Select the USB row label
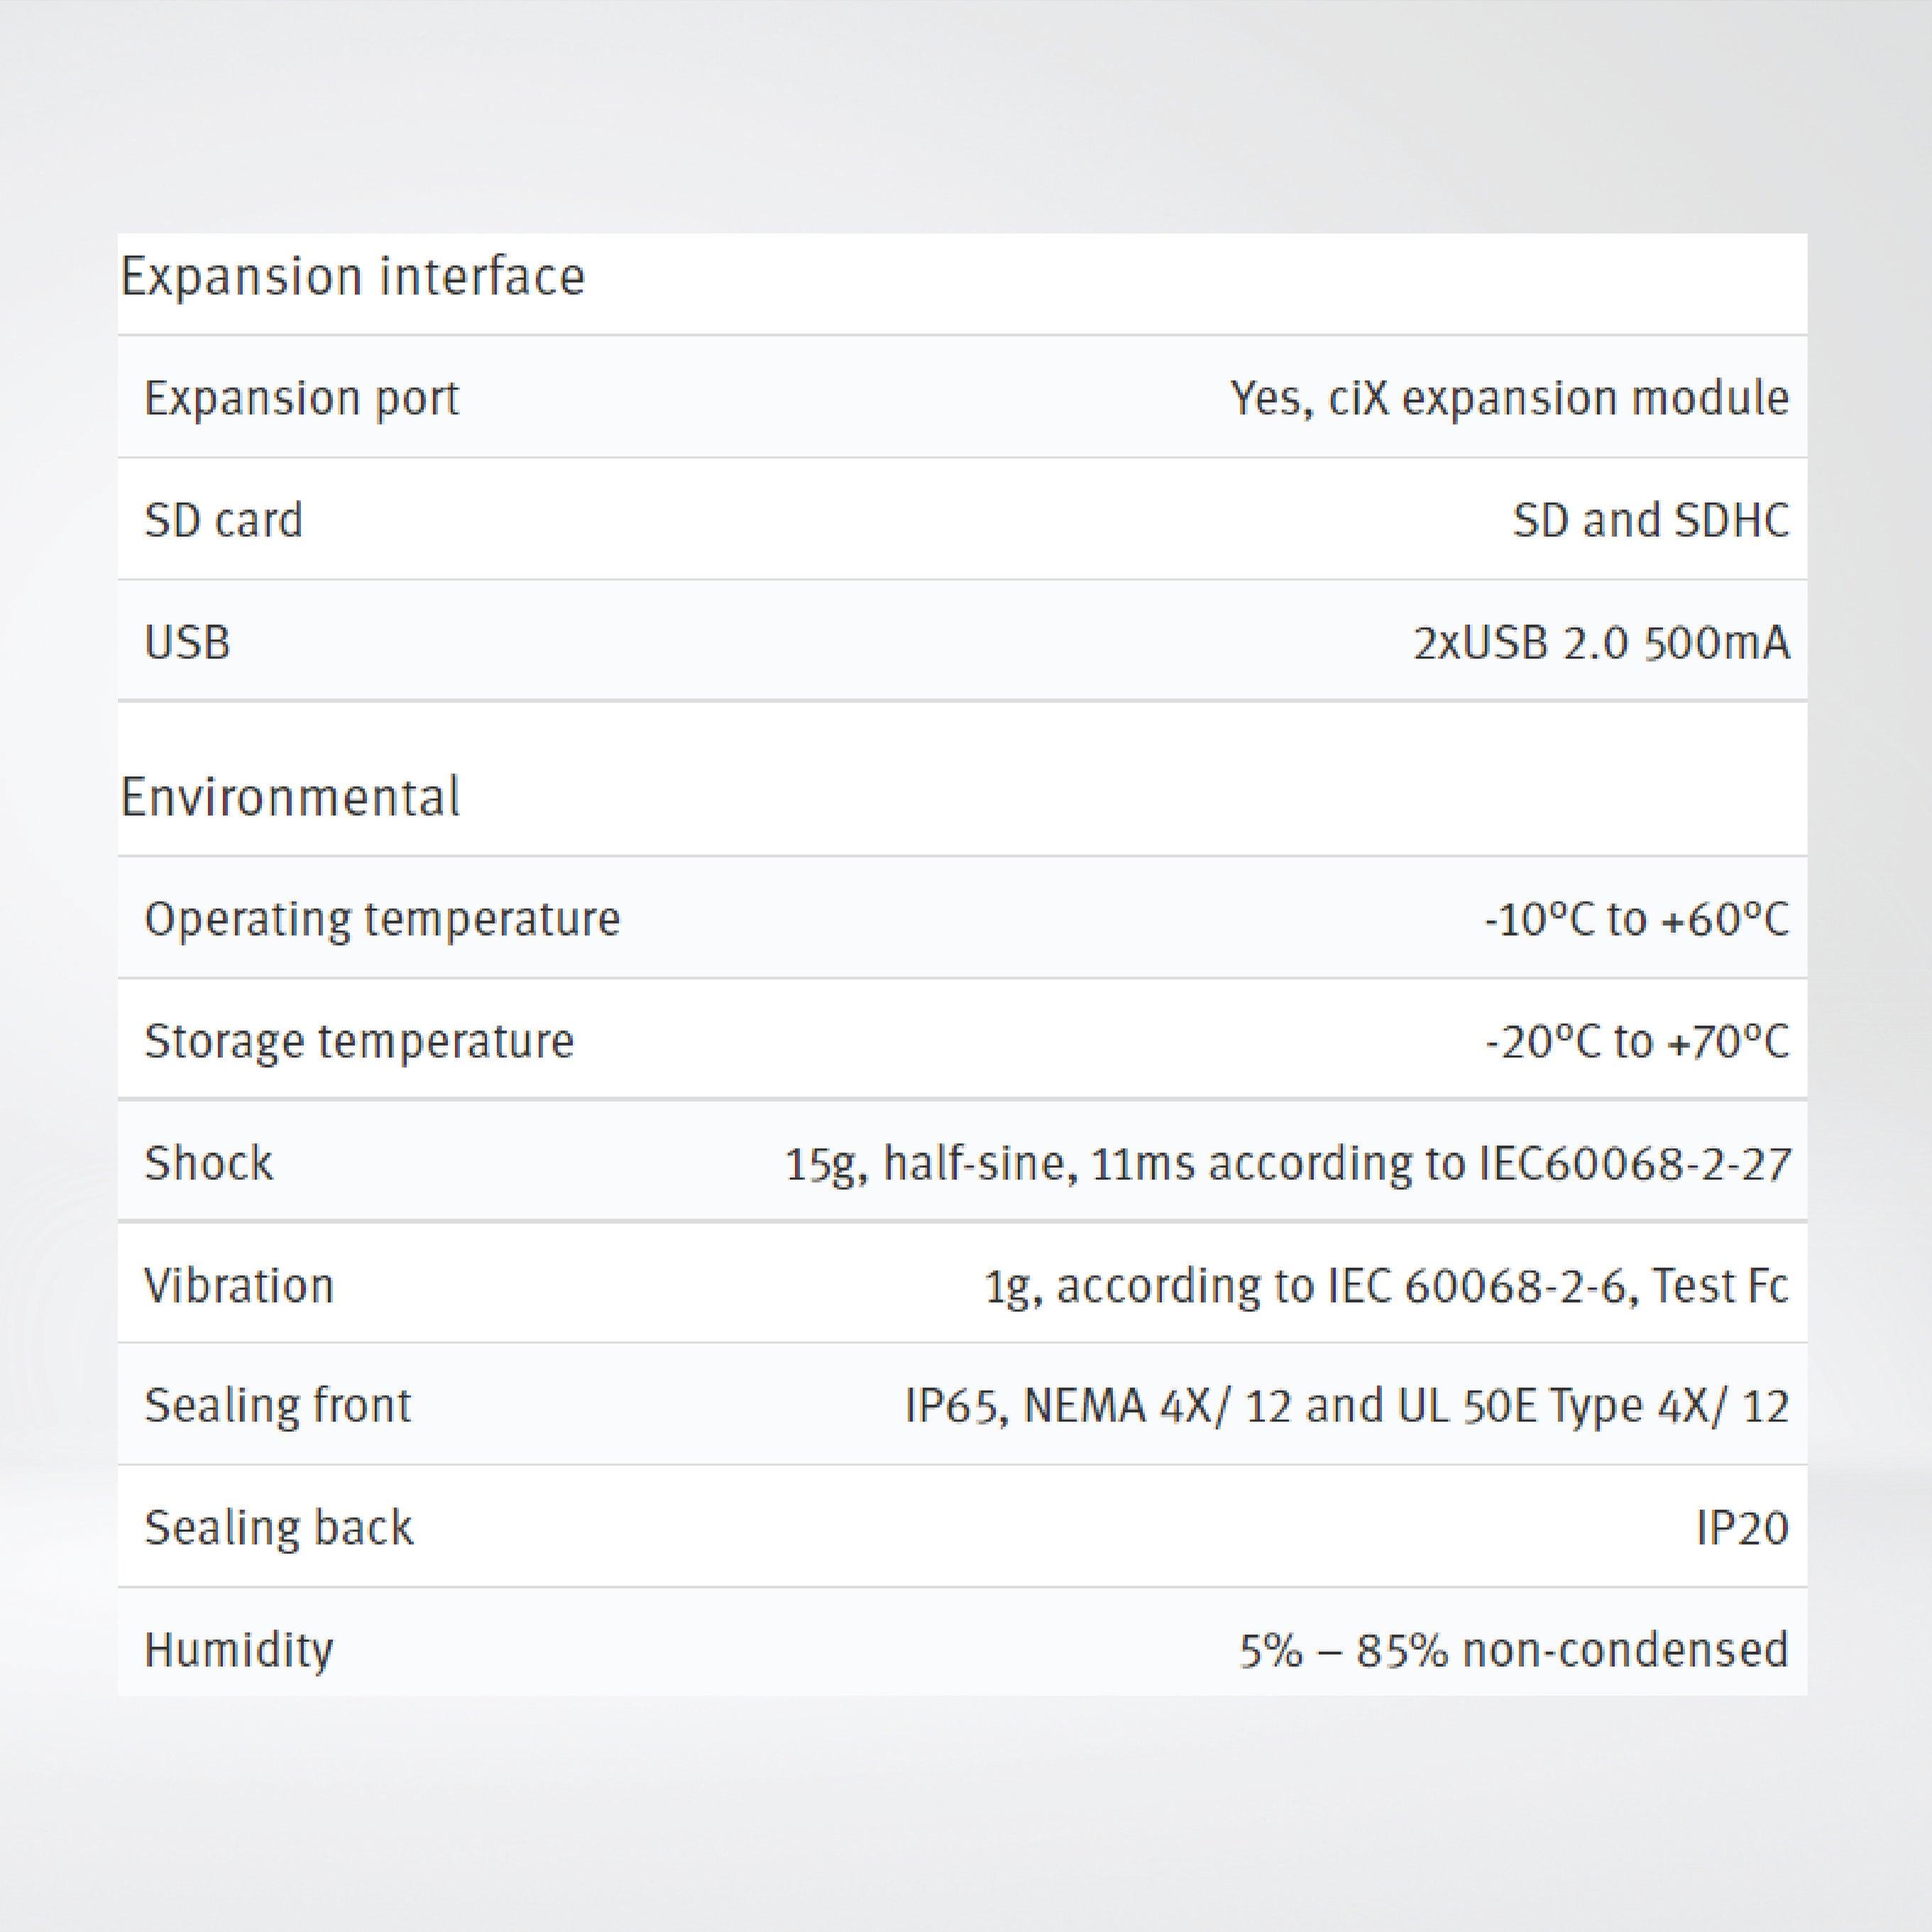 (187, 642)
